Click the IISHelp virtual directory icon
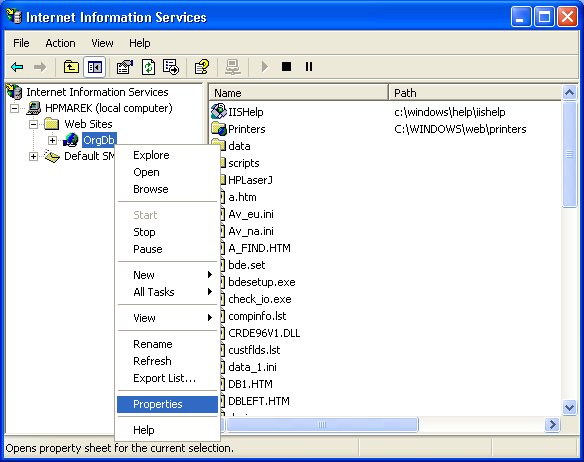This screenshot has width=584, height=462. (219, 111)
